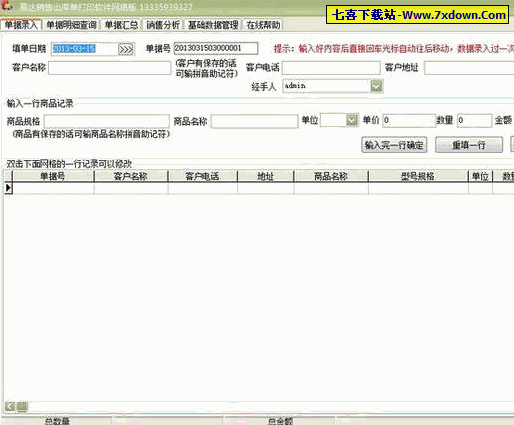Click the application icon in title bar
This screenshot has height=425, width=514.
[x=7, y=6]
